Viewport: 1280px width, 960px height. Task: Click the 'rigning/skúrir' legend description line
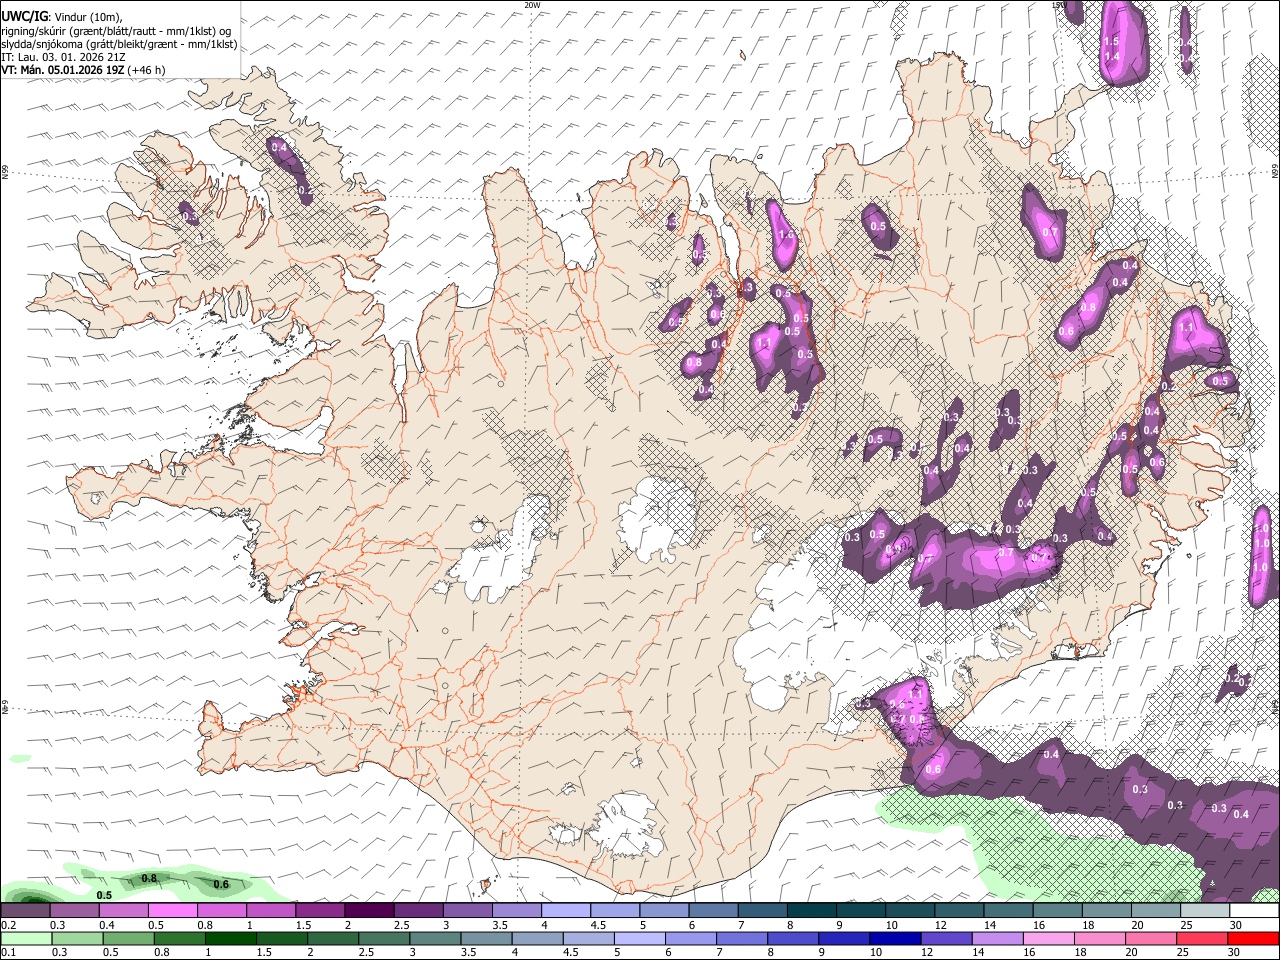116,31
